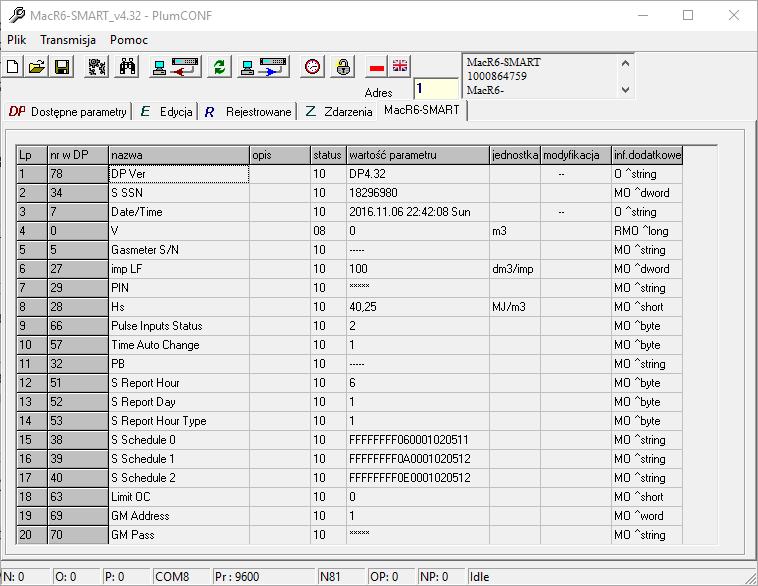Send data to device with blue arrow icon
This screenshot has height=586, width=758.
click(x=263, y=67)
